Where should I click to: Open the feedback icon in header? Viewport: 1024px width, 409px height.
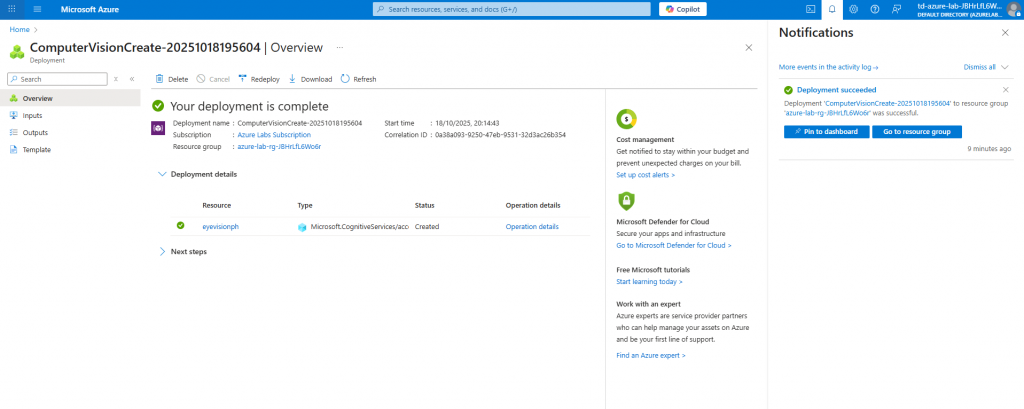click(896, 9)
